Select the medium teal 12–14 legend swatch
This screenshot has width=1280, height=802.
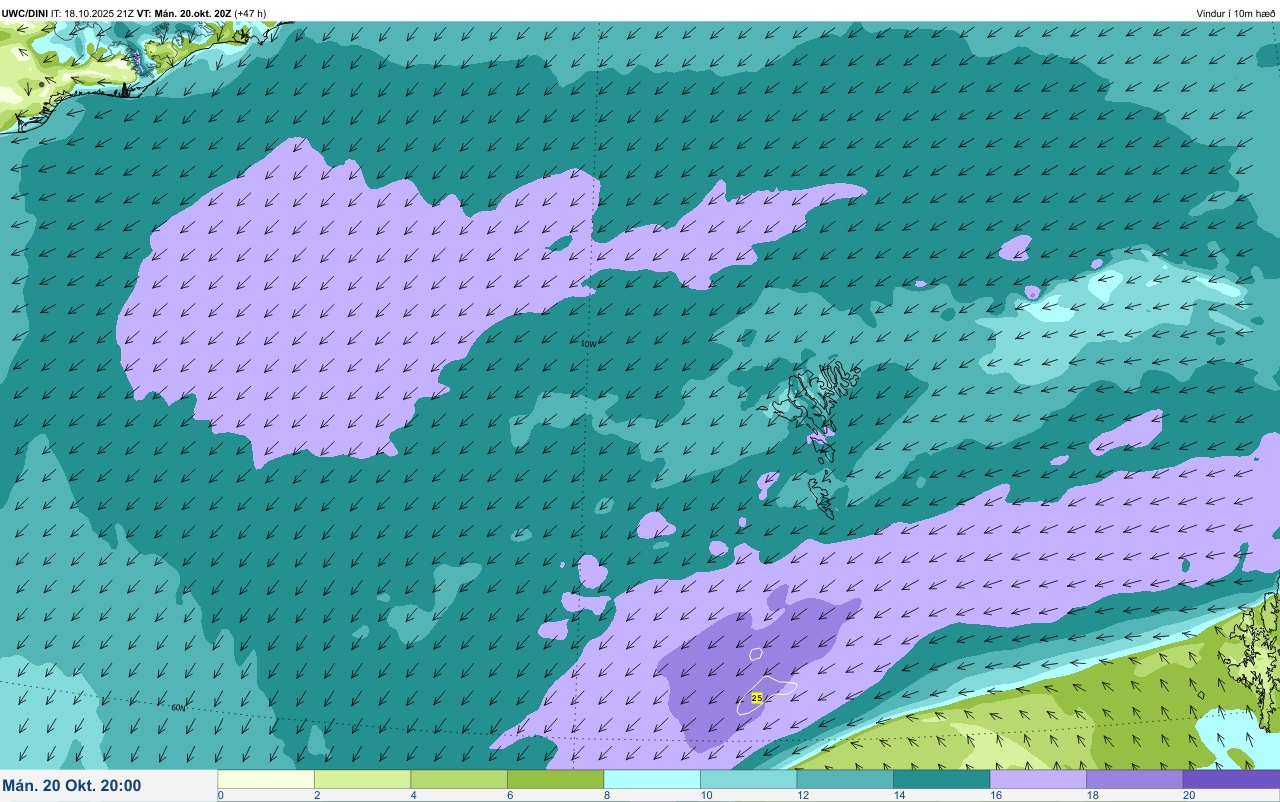[x=845, y=779]
